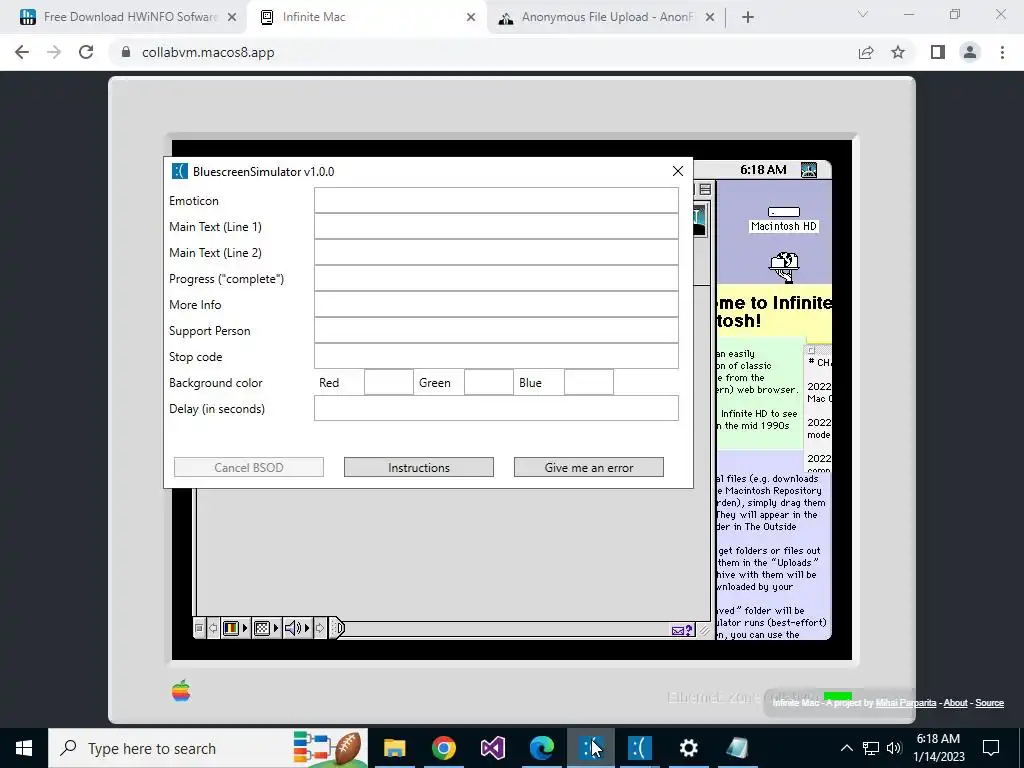Switch to the Infinite Mac tab
This screenshot has width=1024, height=768.
(367, 17)
